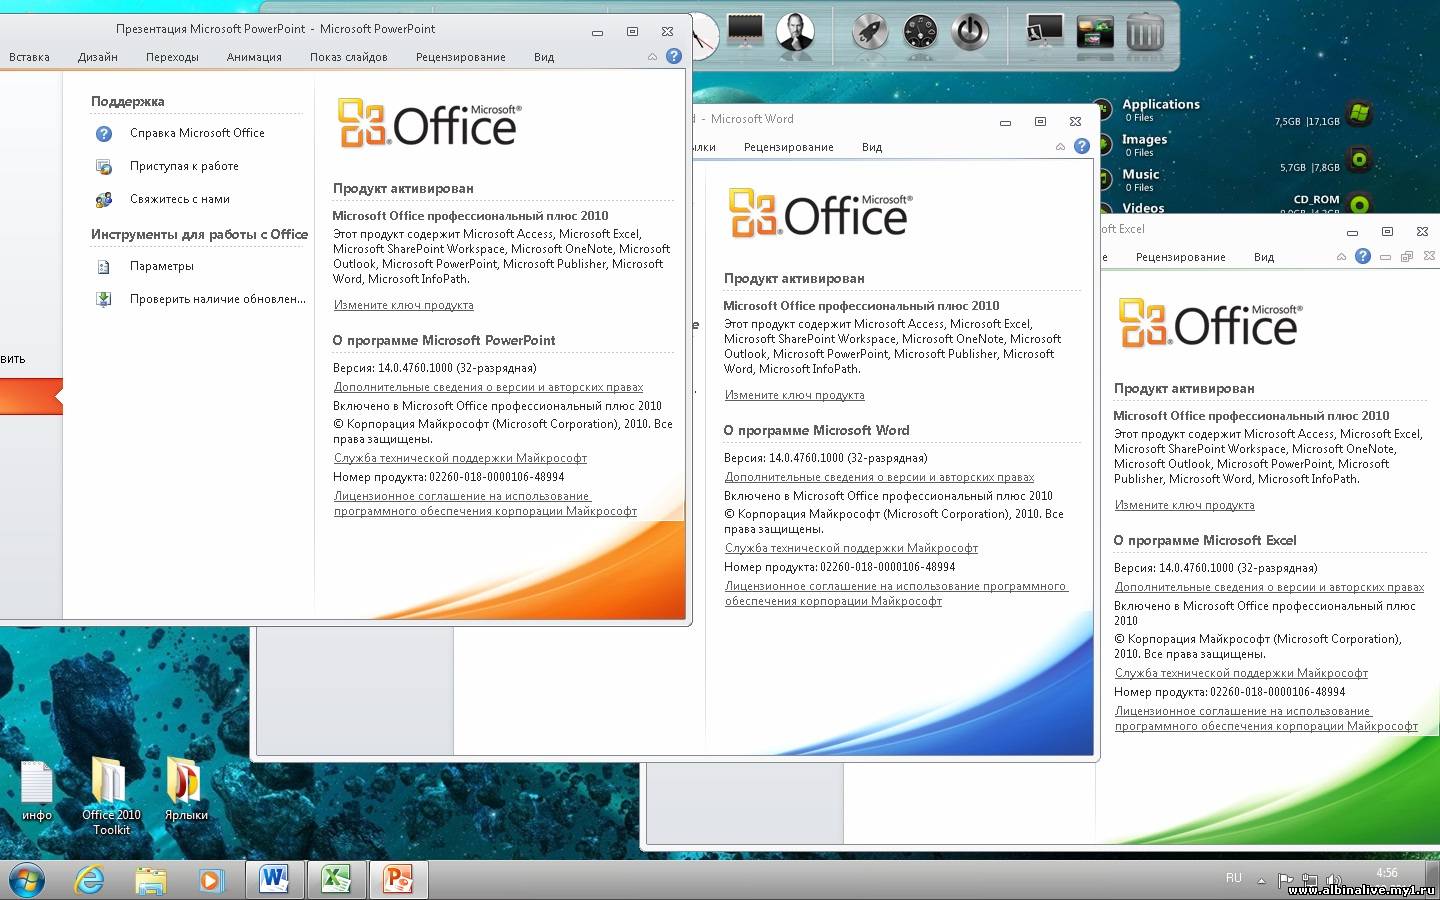The height and width of the screenshot is (900, 1440).
Task: Open the Вставка tab in PowerPoint
Action: 29,57
